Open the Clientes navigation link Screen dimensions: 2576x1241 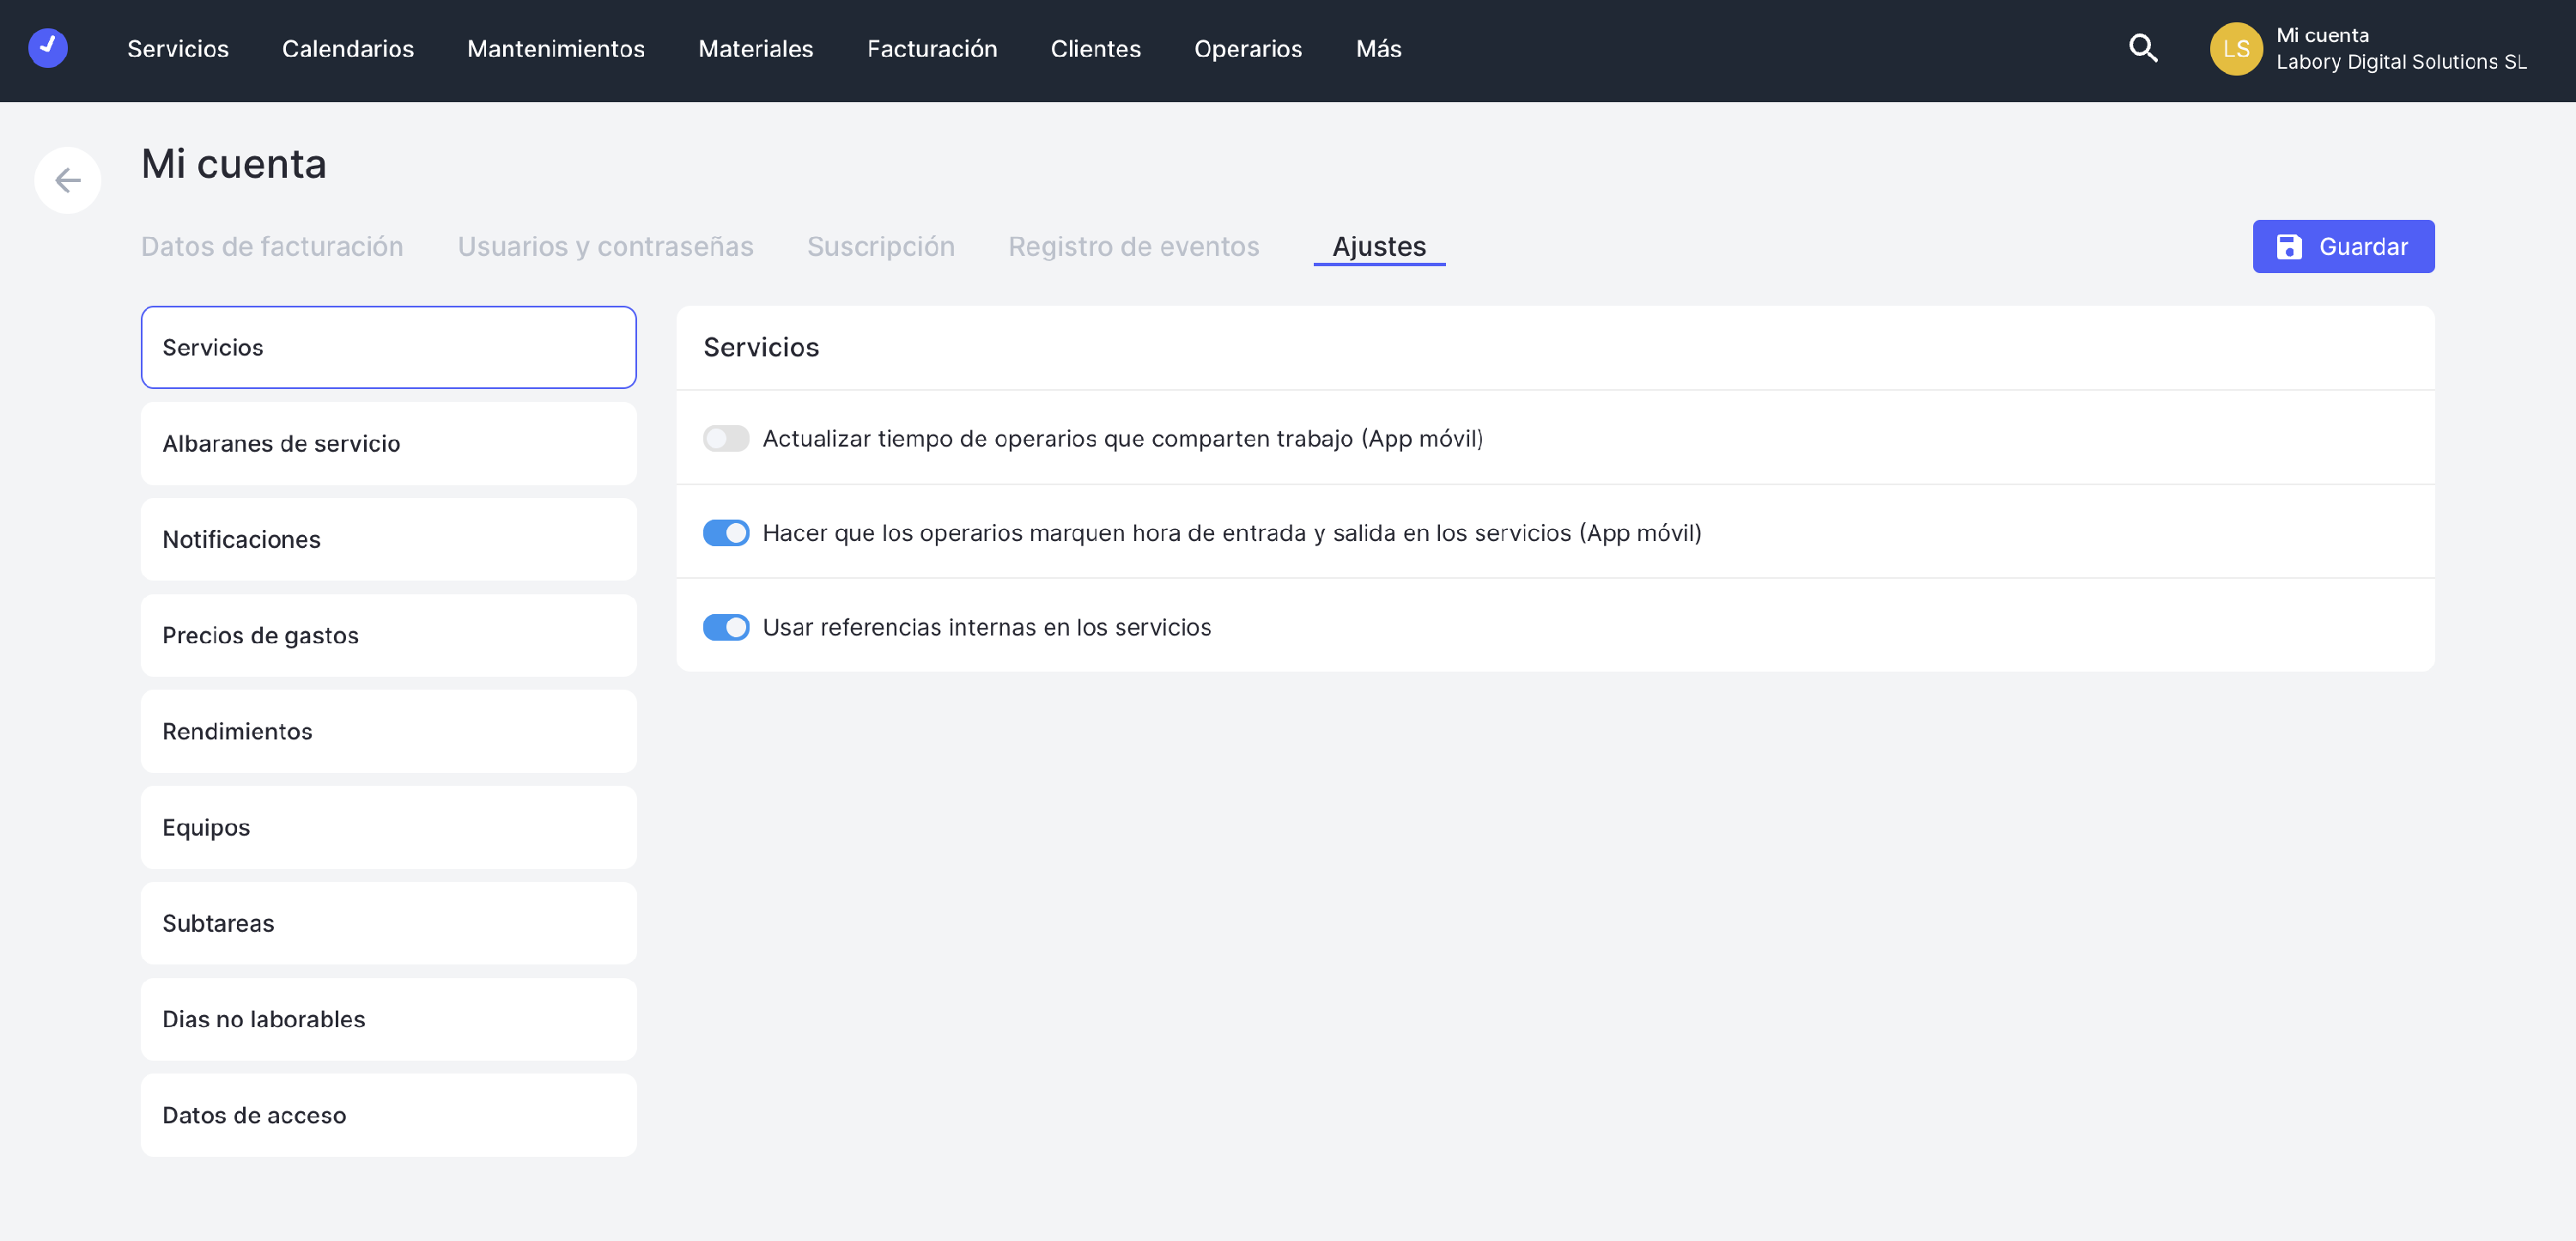pos(1095,49)
